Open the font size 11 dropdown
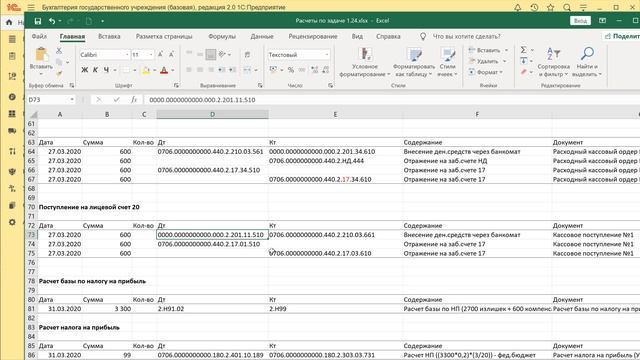The image size is (640, 360). [151, 55]
